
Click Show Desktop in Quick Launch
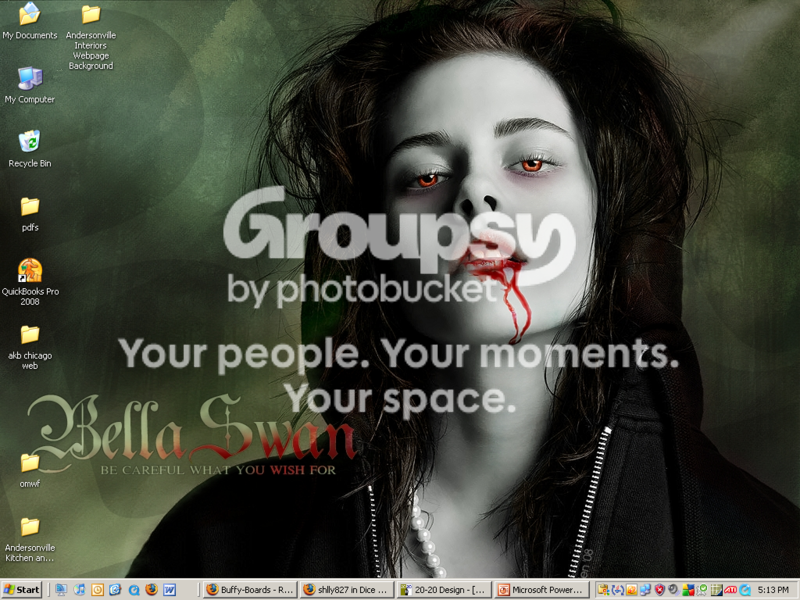tap(61, 590)
